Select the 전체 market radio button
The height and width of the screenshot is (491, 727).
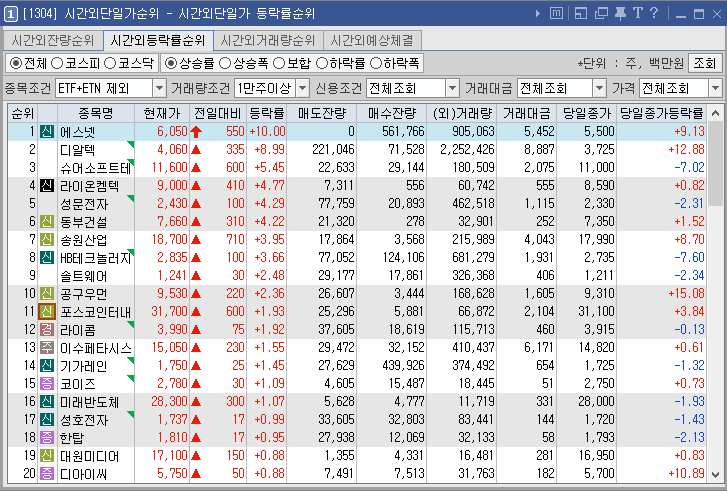click(x=16, y=63)
